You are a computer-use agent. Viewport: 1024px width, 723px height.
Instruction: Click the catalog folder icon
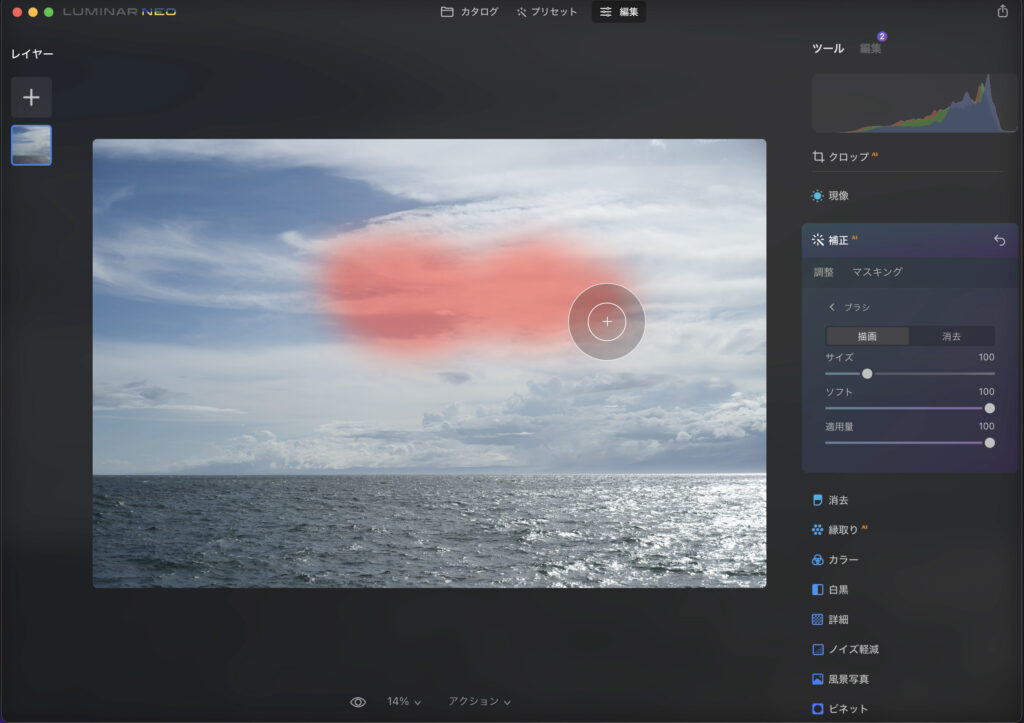(x=447, y=12)
